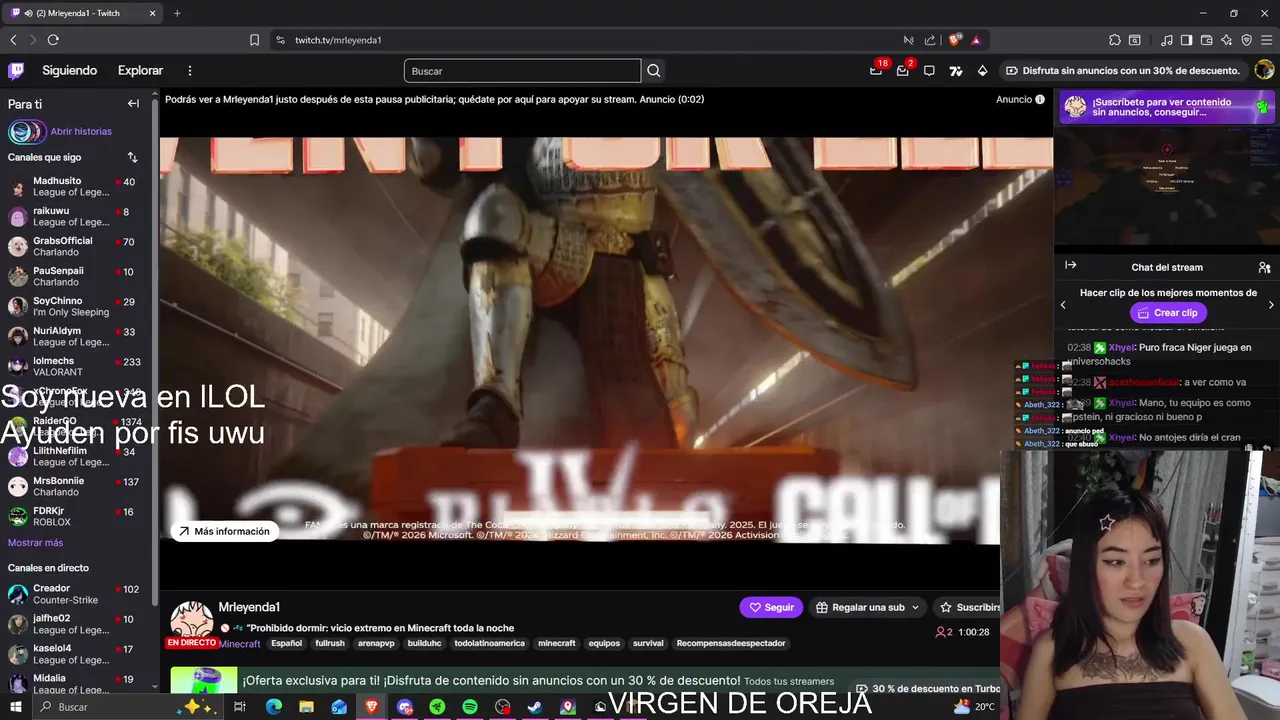Go to the previous chat banner with the left chevron
The image size is (1280, 720).
tap(1063, 304)
